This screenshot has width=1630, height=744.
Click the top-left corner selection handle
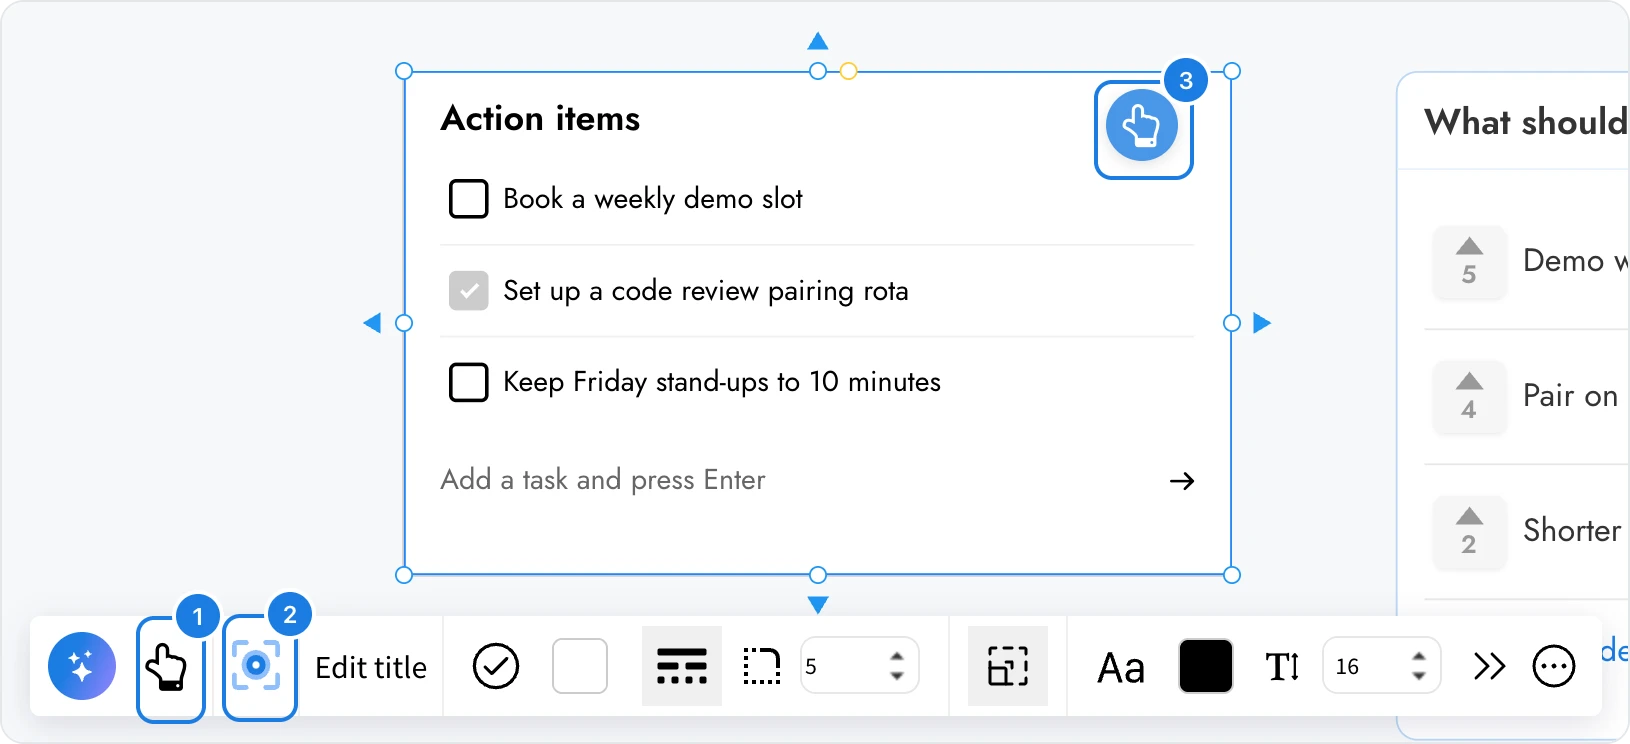[404, 71]
